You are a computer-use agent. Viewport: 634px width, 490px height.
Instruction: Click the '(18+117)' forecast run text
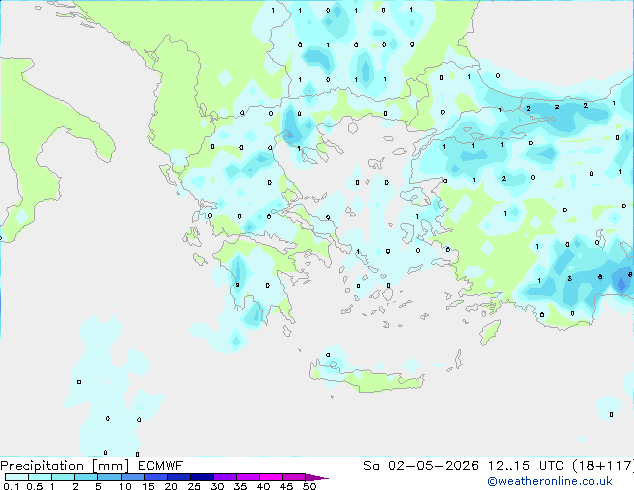(x=603, y=466)
